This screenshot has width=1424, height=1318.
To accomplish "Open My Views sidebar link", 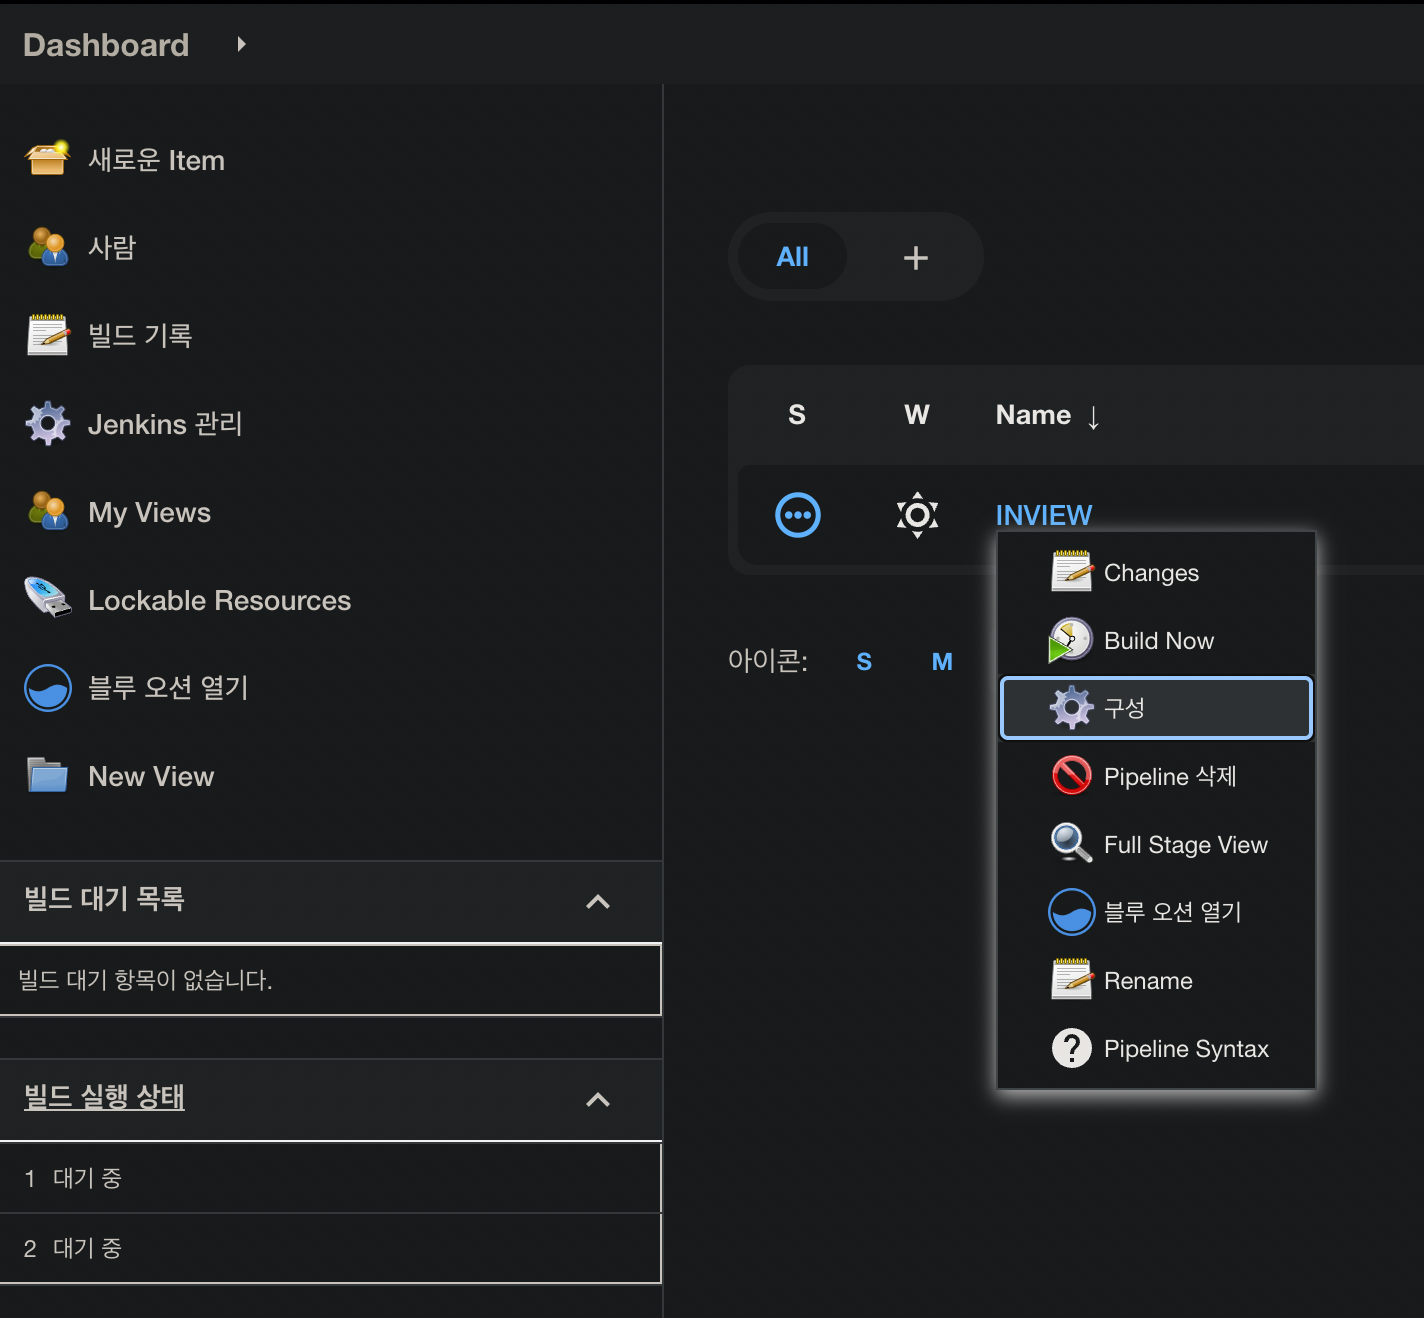I will point(149,512).
